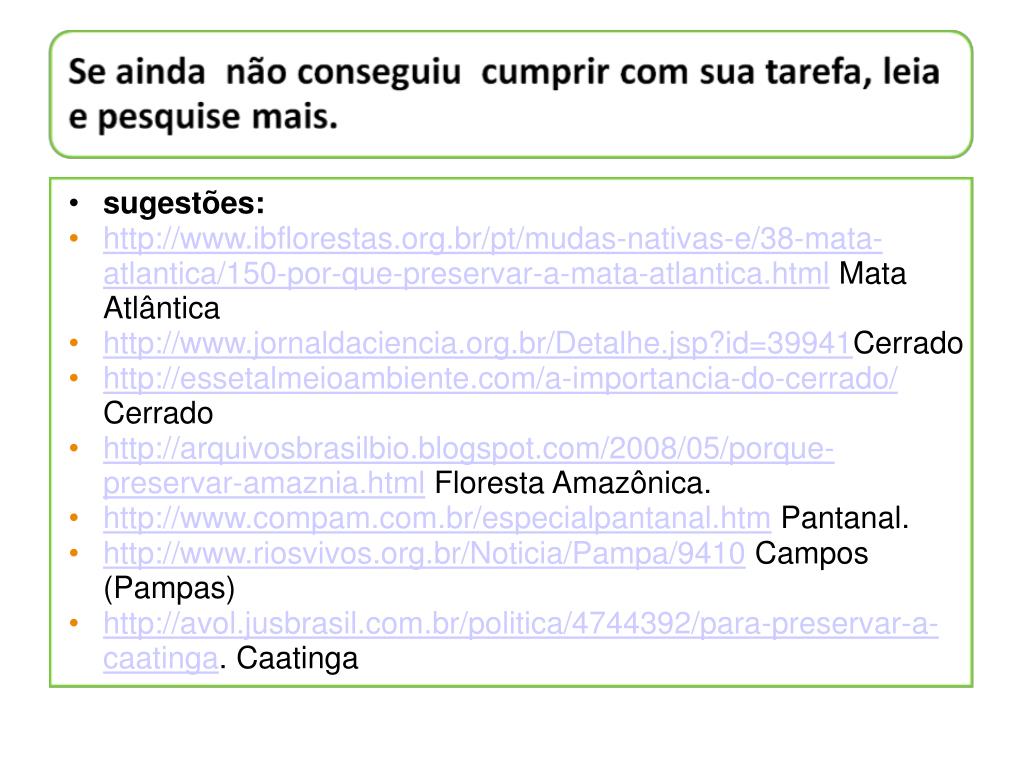This screenshot has height=767, width=1023.
Task: Click the title text 'Se ainda não conseguiu'
Action: (264, 71)
